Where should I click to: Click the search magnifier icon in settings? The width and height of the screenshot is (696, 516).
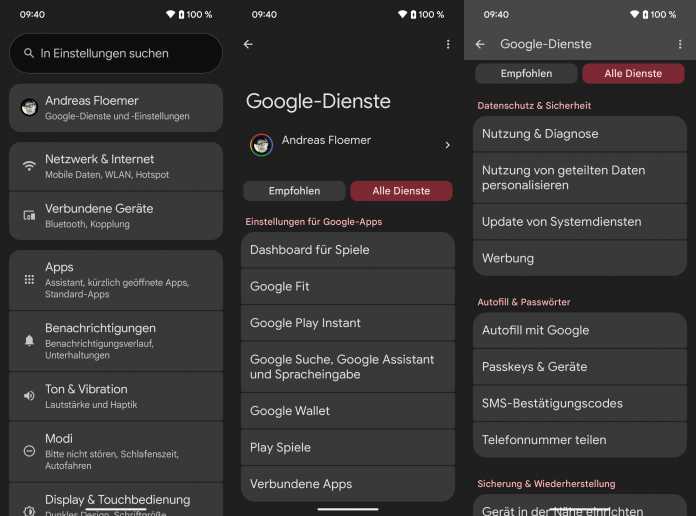pyautogui.click(x=29, y=53)
